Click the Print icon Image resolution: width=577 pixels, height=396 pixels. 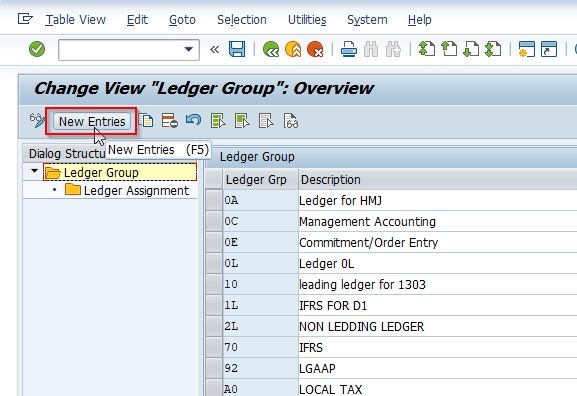point(348,49)
